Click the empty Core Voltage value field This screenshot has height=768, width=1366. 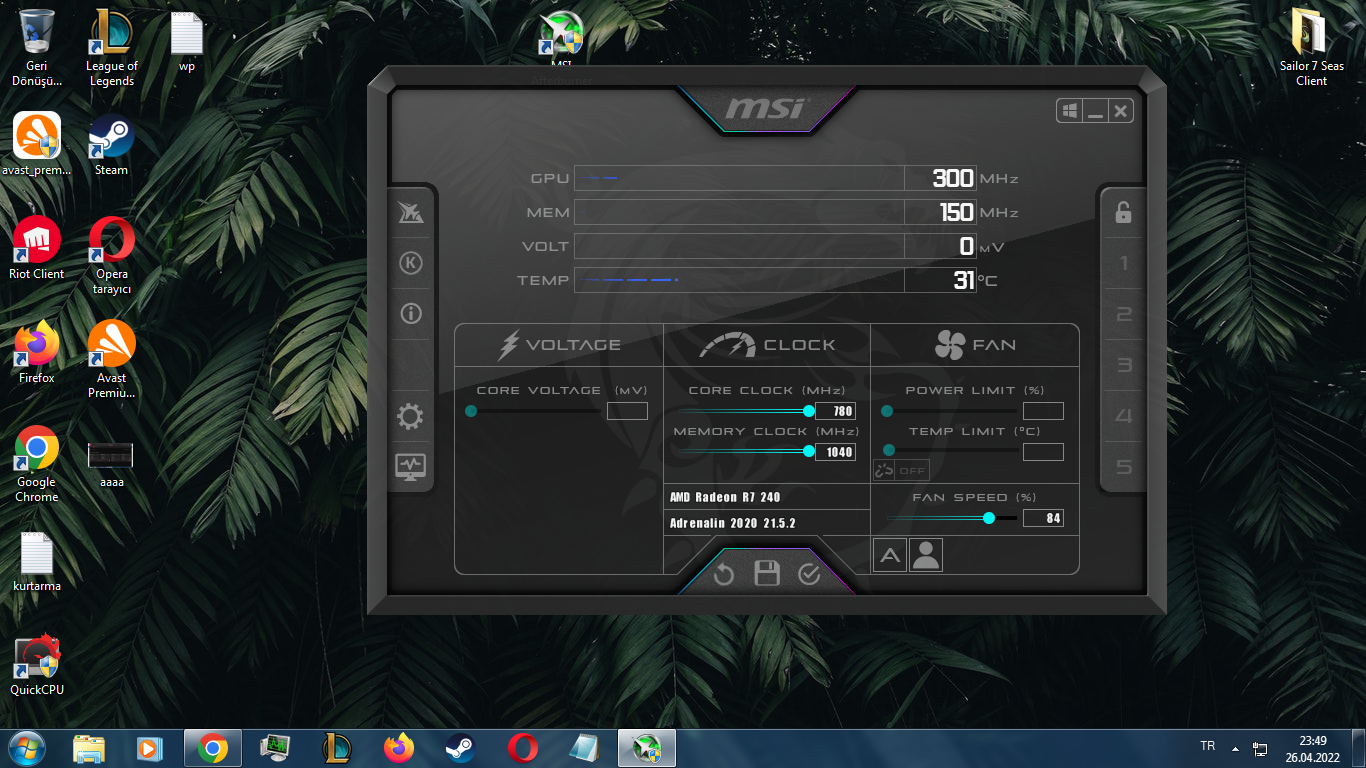pyautogui.click(x=627, y=411)
